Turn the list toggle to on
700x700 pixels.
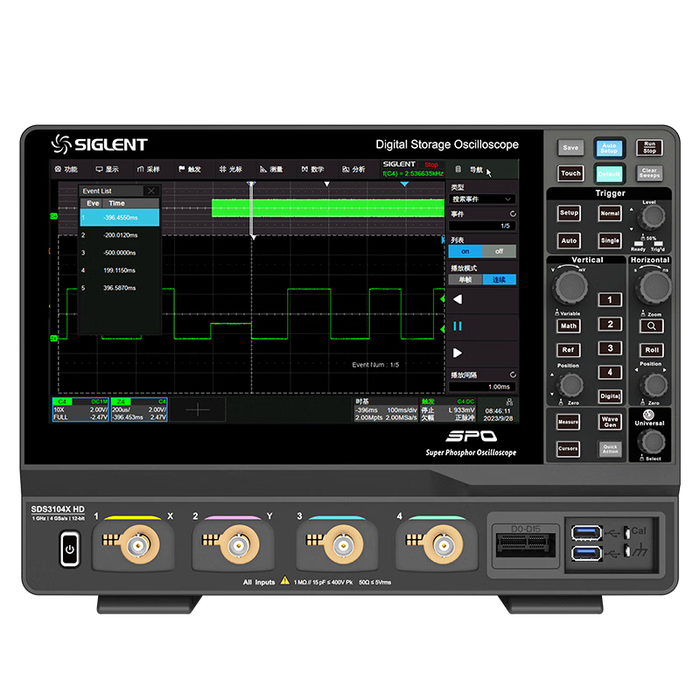[x=465, y=251]
